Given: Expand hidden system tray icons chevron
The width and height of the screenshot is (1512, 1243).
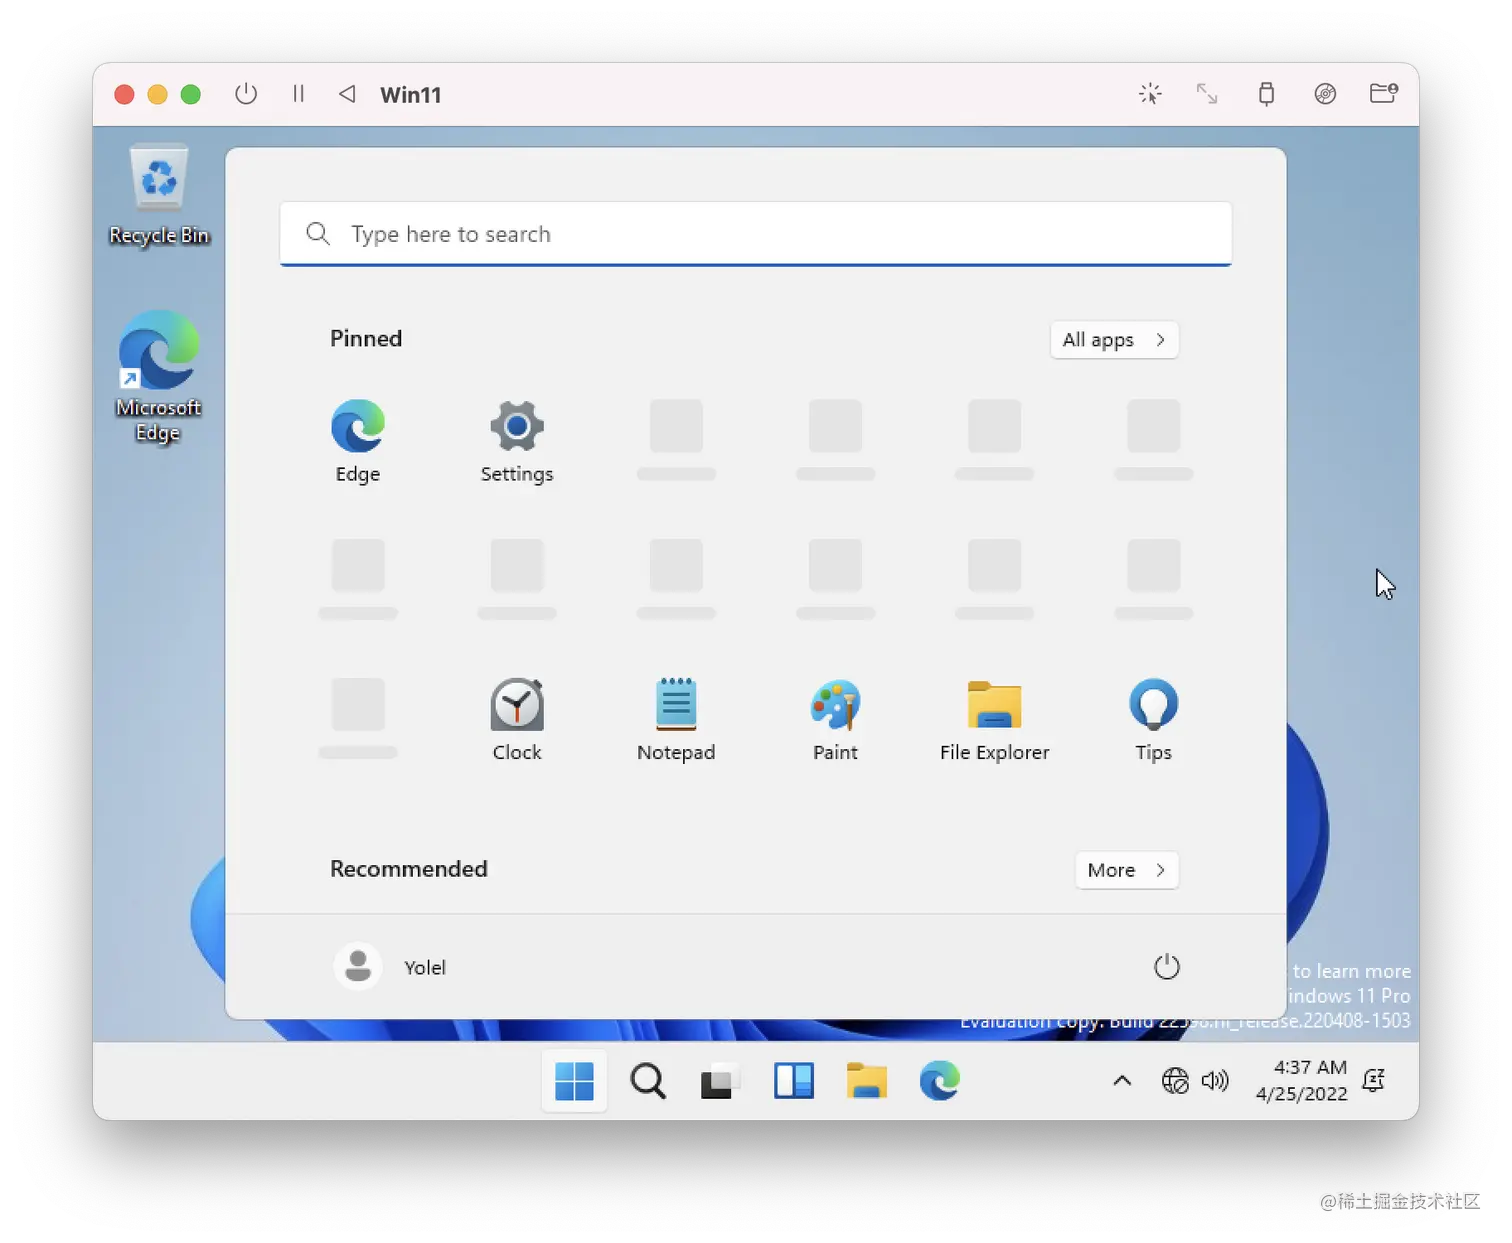Looking at the screenshot, I should click(1122, 1081).
